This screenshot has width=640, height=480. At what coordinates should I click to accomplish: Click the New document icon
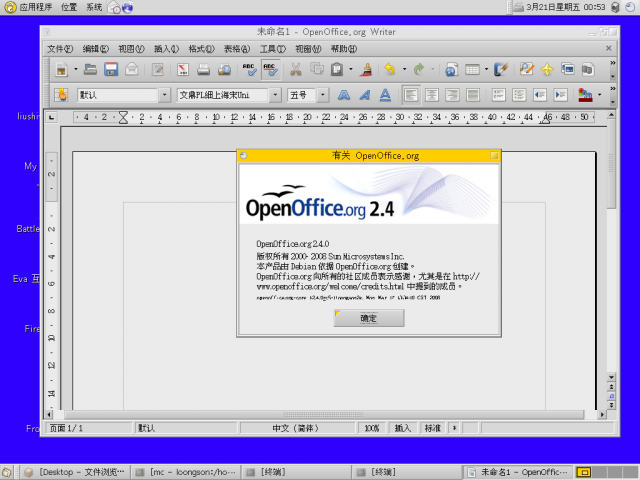[x=62, y=69]
